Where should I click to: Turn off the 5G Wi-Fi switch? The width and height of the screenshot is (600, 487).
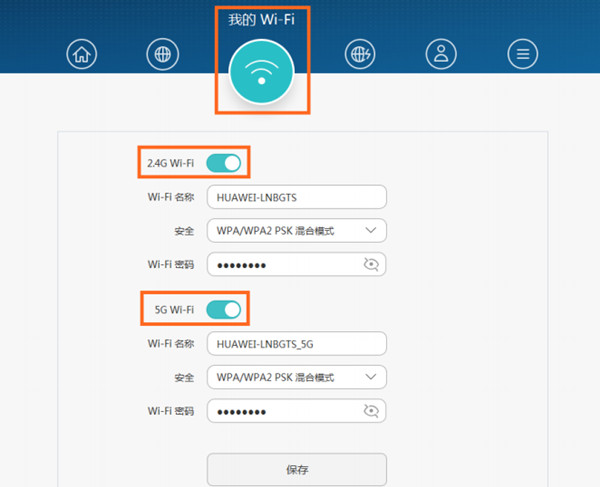click(x=224, y=310)
